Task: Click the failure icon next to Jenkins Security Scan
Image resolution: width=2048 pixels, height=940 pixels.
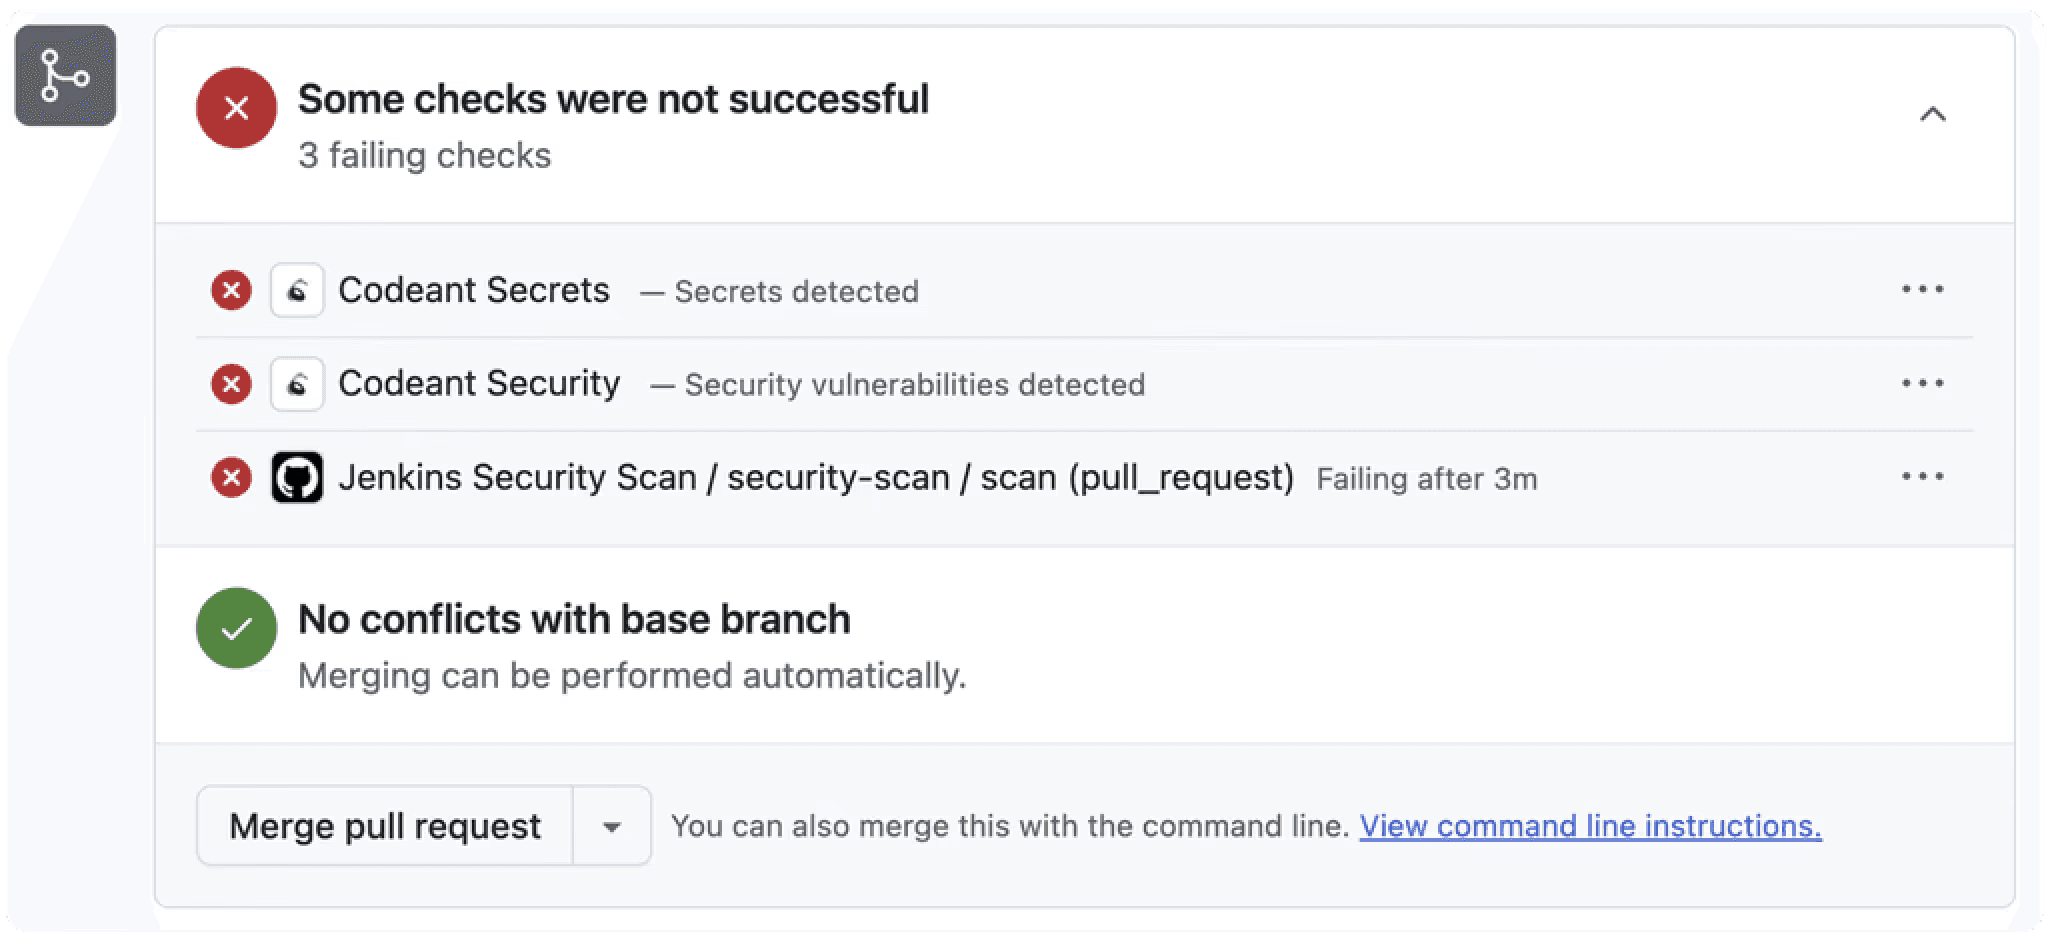Action: (x=231, y=477)
